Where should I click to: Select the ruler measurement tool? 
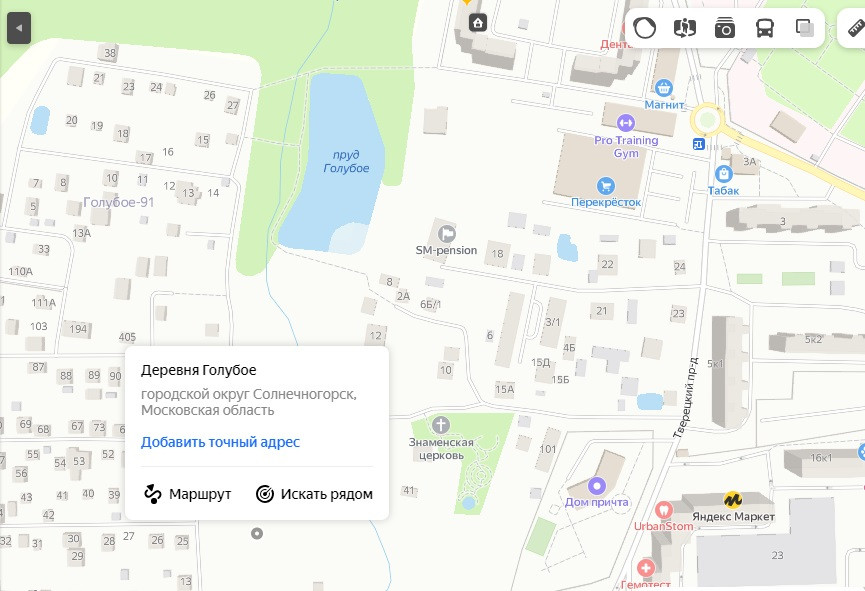point(856,26)
